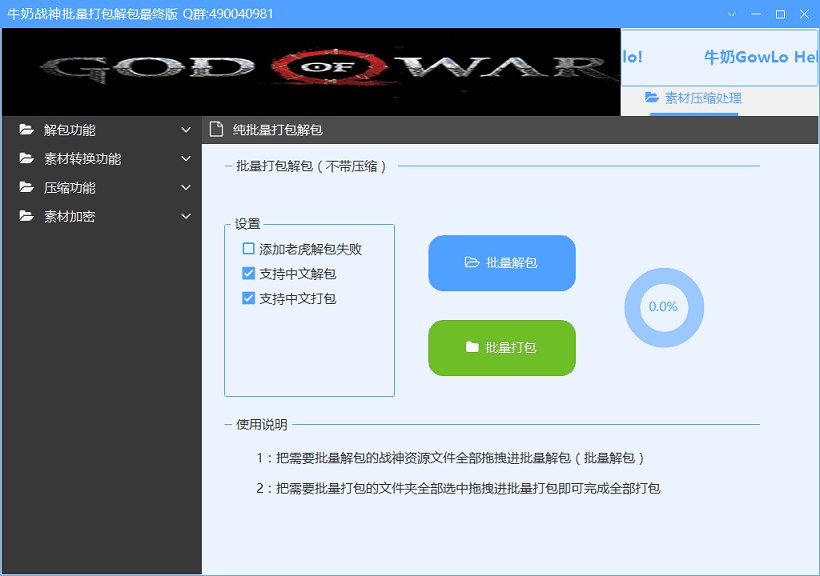
Task: Click the 批量打包解包（不带压缩）section heading
Action: [311, 166]
